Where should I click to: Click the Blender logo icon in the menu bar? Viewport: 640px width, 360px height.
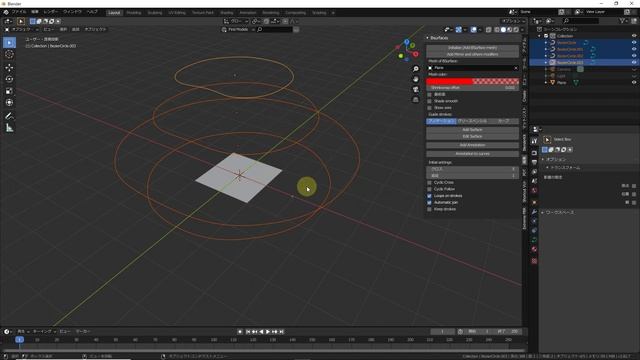click(5, 12)
